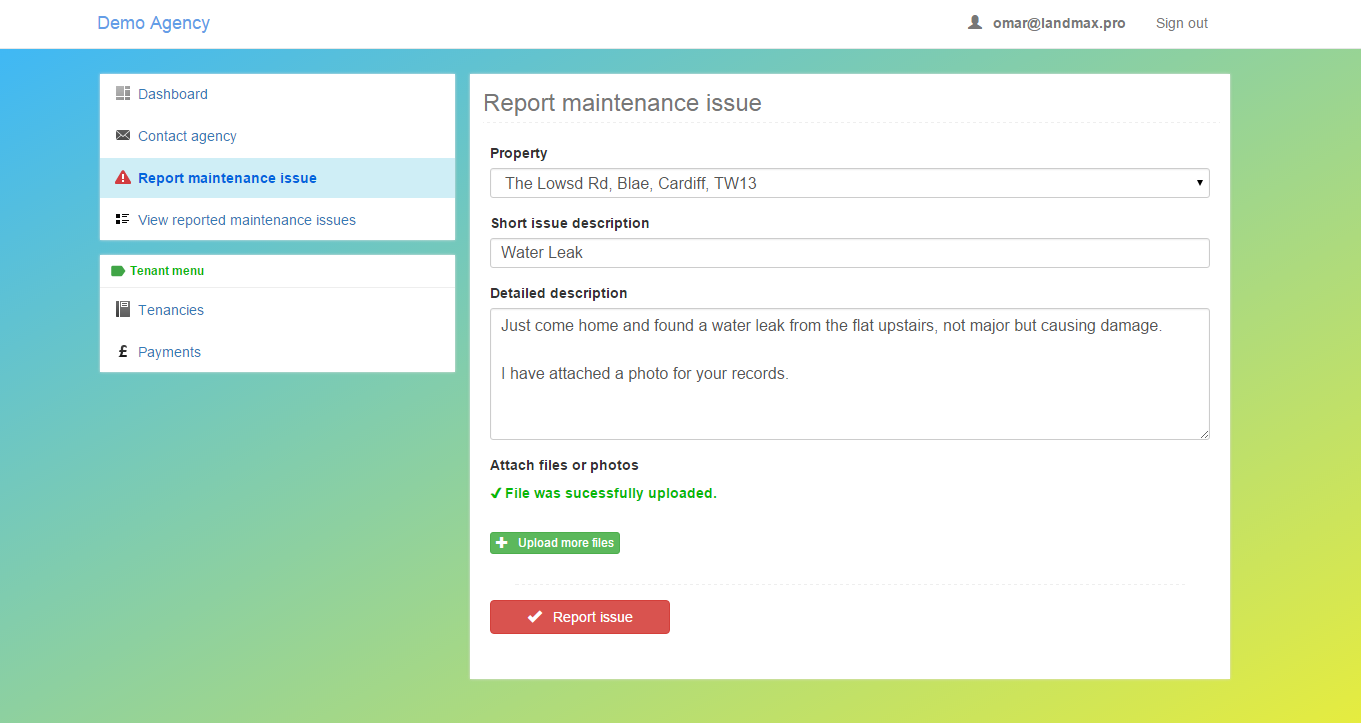Open the Property dropdown
This screenshot has width=1361, height=723.
pyautogui.click(x=848, y=183)
